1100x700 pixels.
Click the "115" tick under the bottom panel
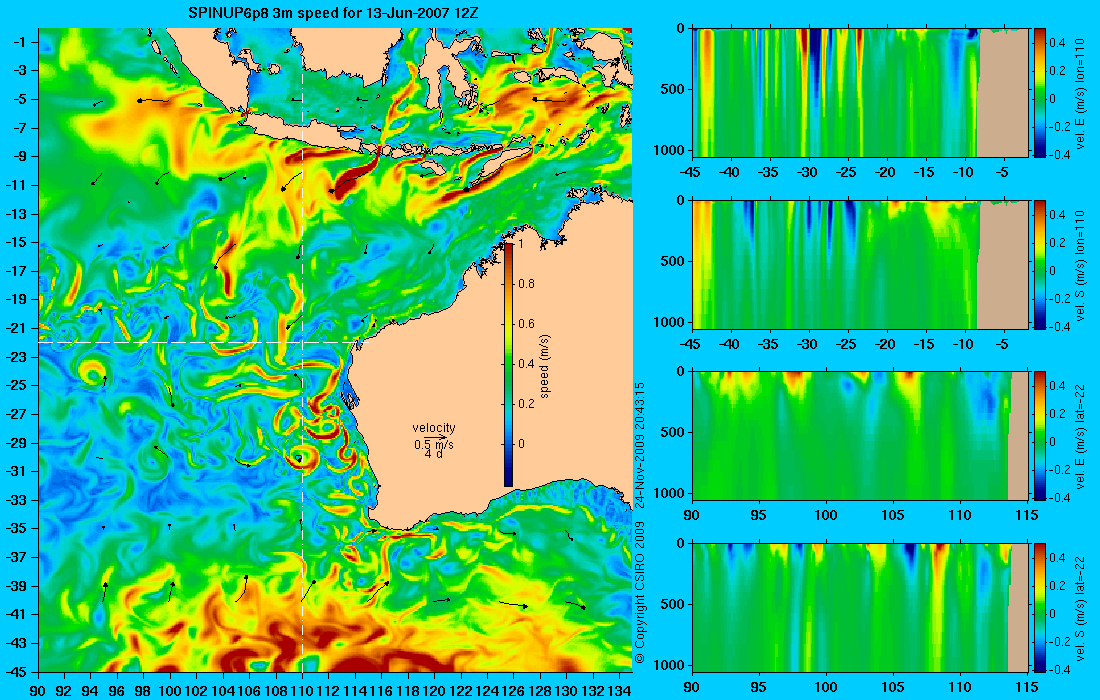point(1028,687)
